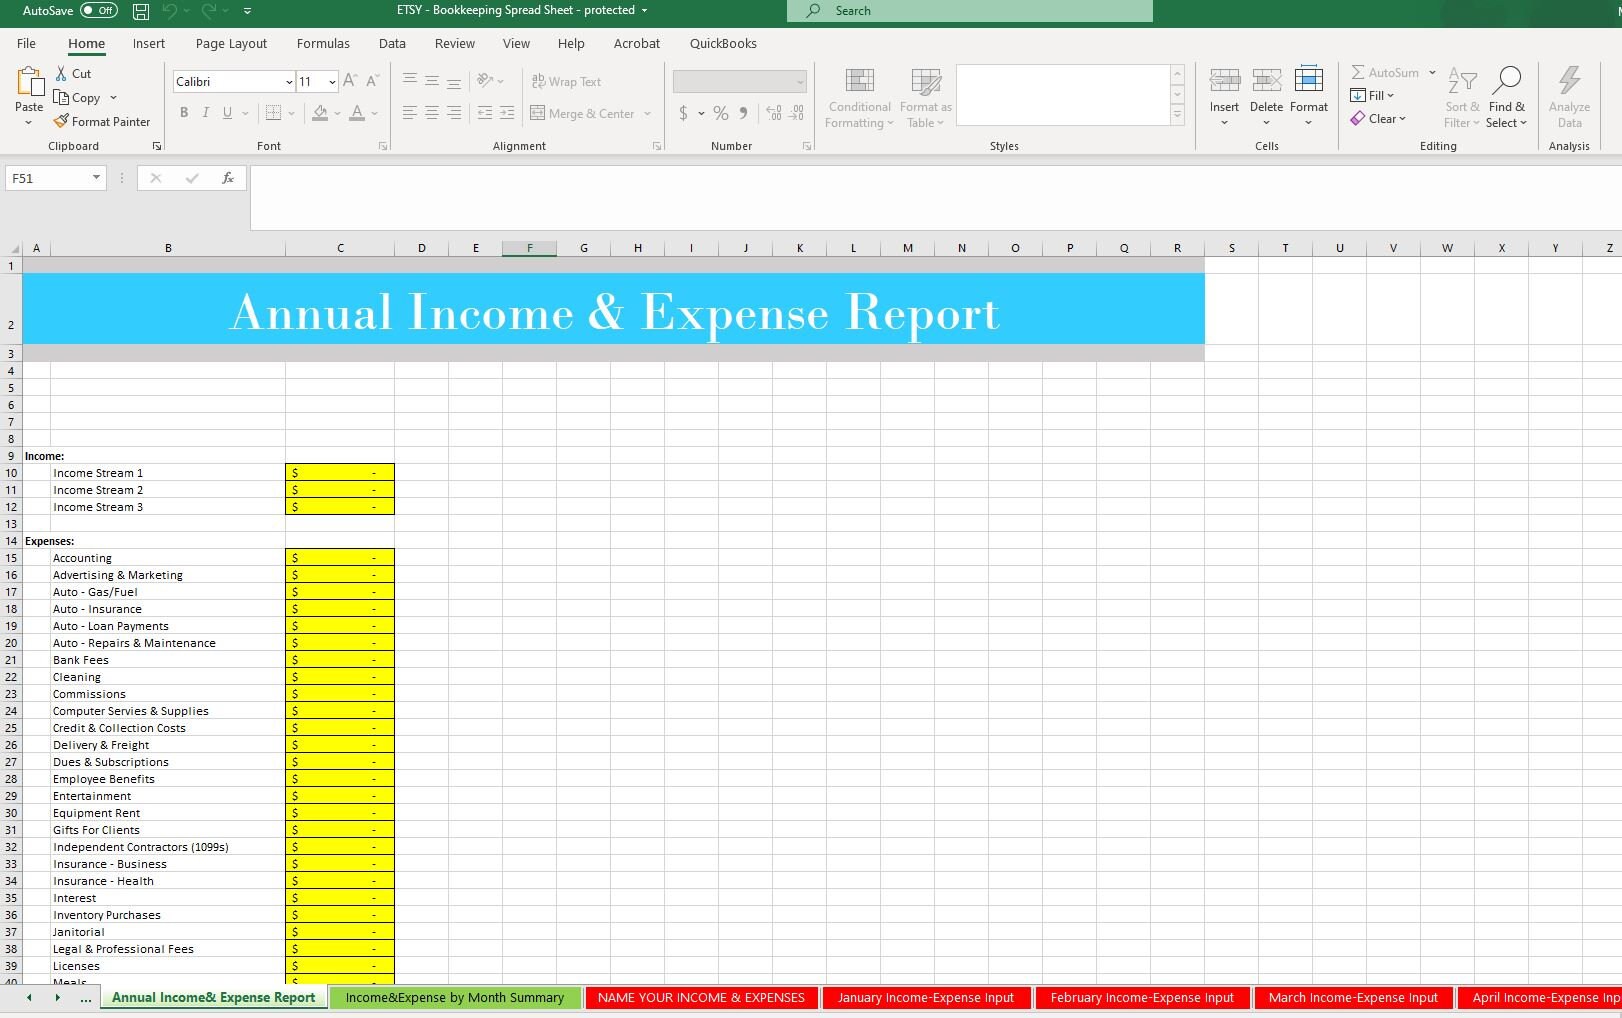Screen dimensions: 1622x1018
Task: Click Find & Select
Action: [1507, 97]
